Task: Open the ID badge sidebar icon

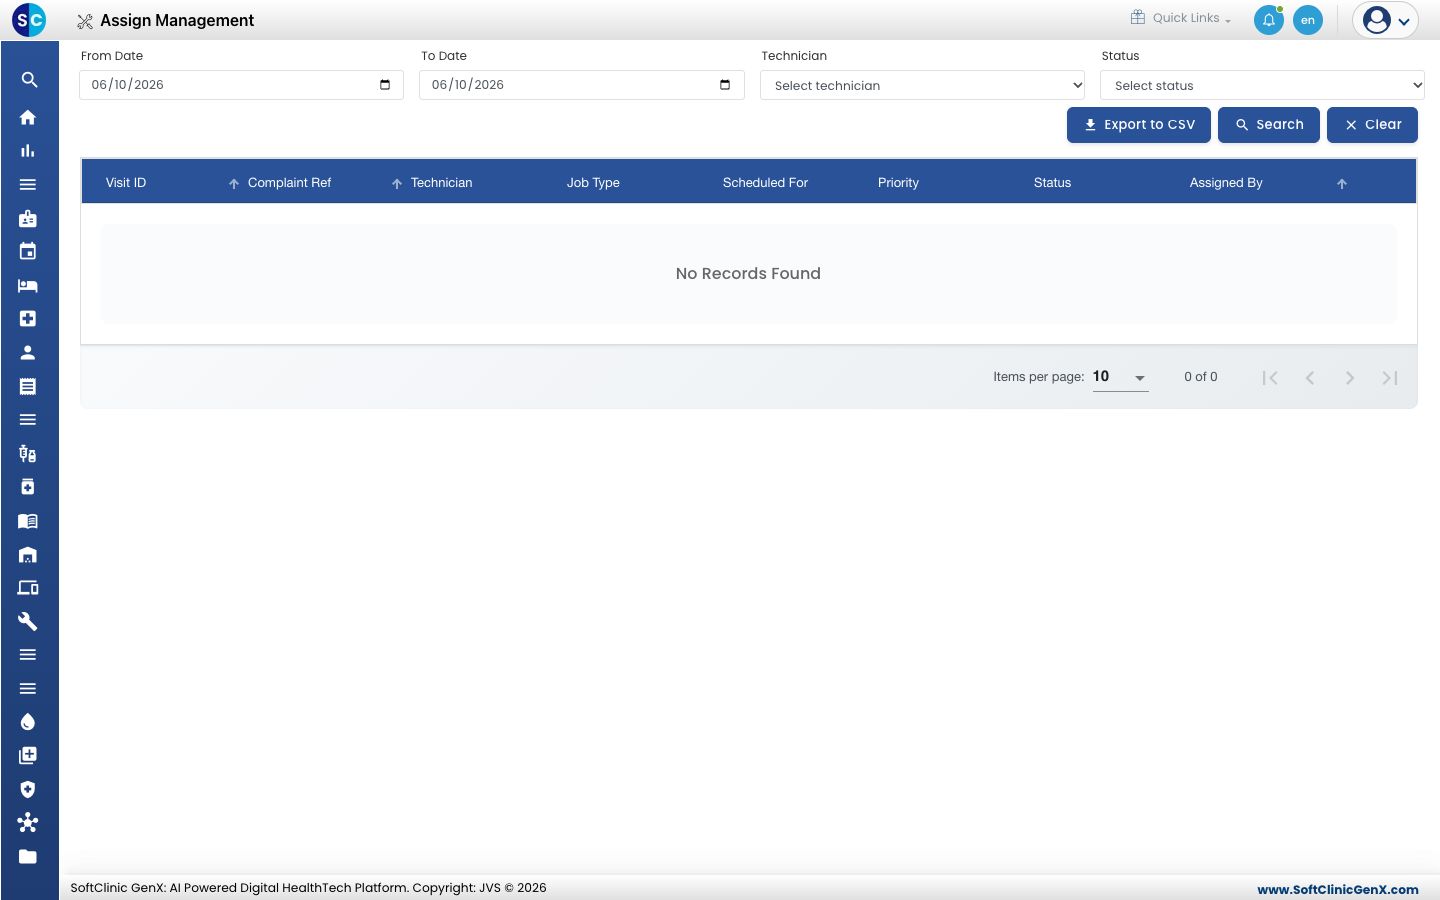Action: pyautogui.click(x=28, y=218)
